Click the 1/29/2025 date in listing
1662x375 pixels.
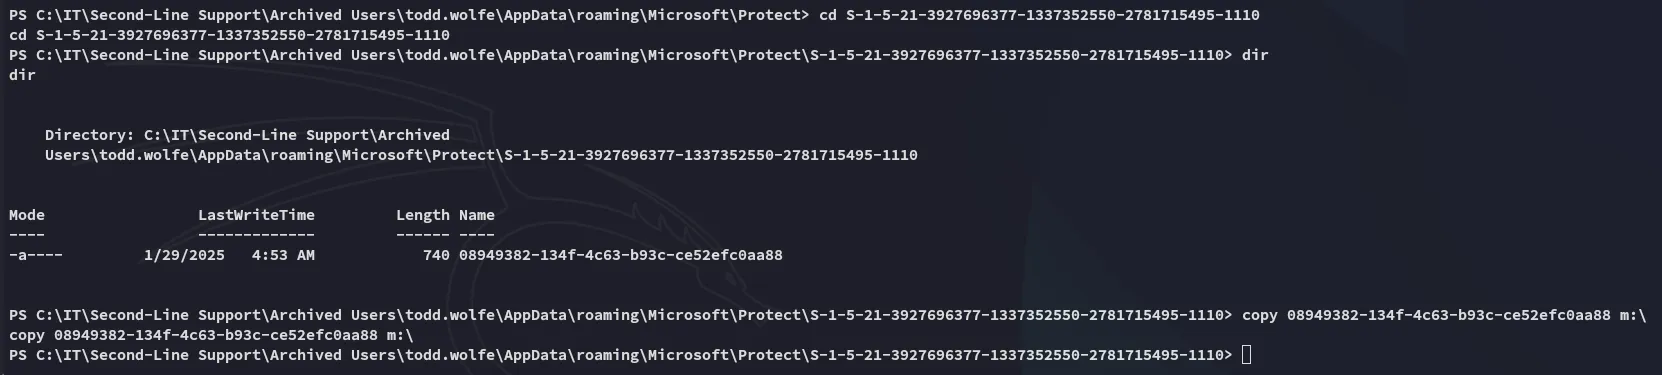tap(184, 255)
